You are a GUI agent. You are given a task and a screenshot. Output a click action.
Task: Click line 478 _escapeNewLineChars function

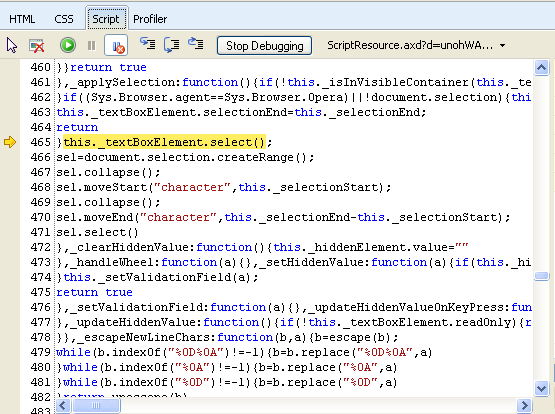tap(227, 337)
